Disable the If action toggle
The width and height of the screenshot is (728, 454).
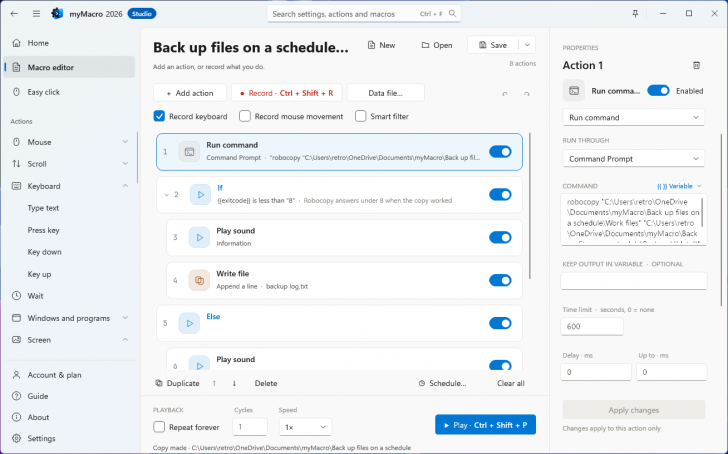tap(500, 195)
